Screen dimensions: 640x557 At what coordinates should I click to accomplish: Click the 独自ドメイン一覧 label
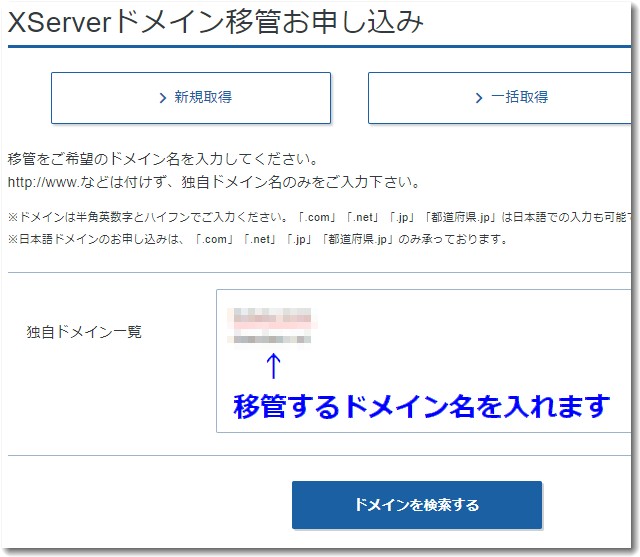84,332
